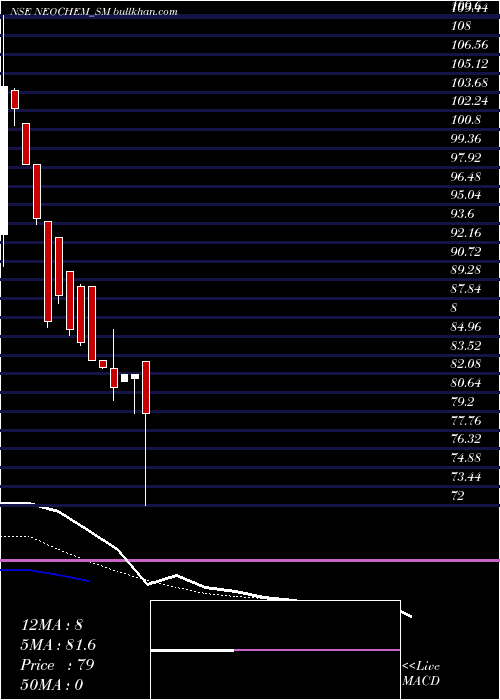Click the 100.8 price level label

pyautogui.click(x=466, y=120)
